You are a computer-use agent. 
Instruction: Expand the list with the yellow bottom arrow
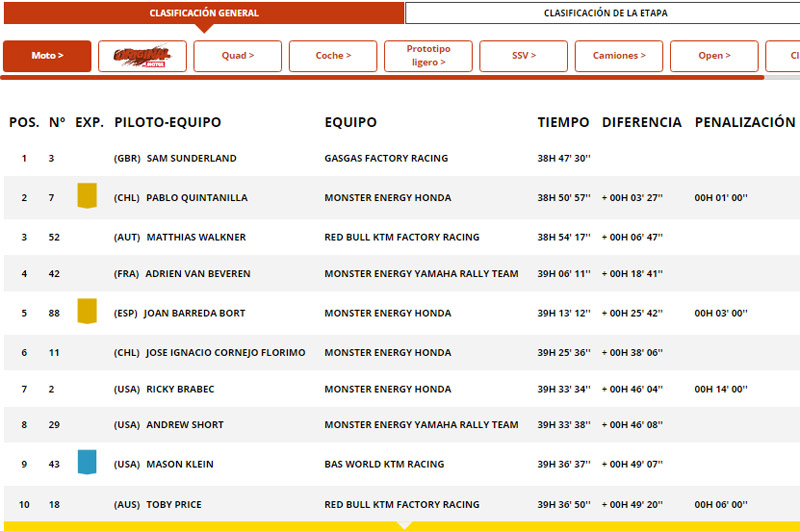404,525
